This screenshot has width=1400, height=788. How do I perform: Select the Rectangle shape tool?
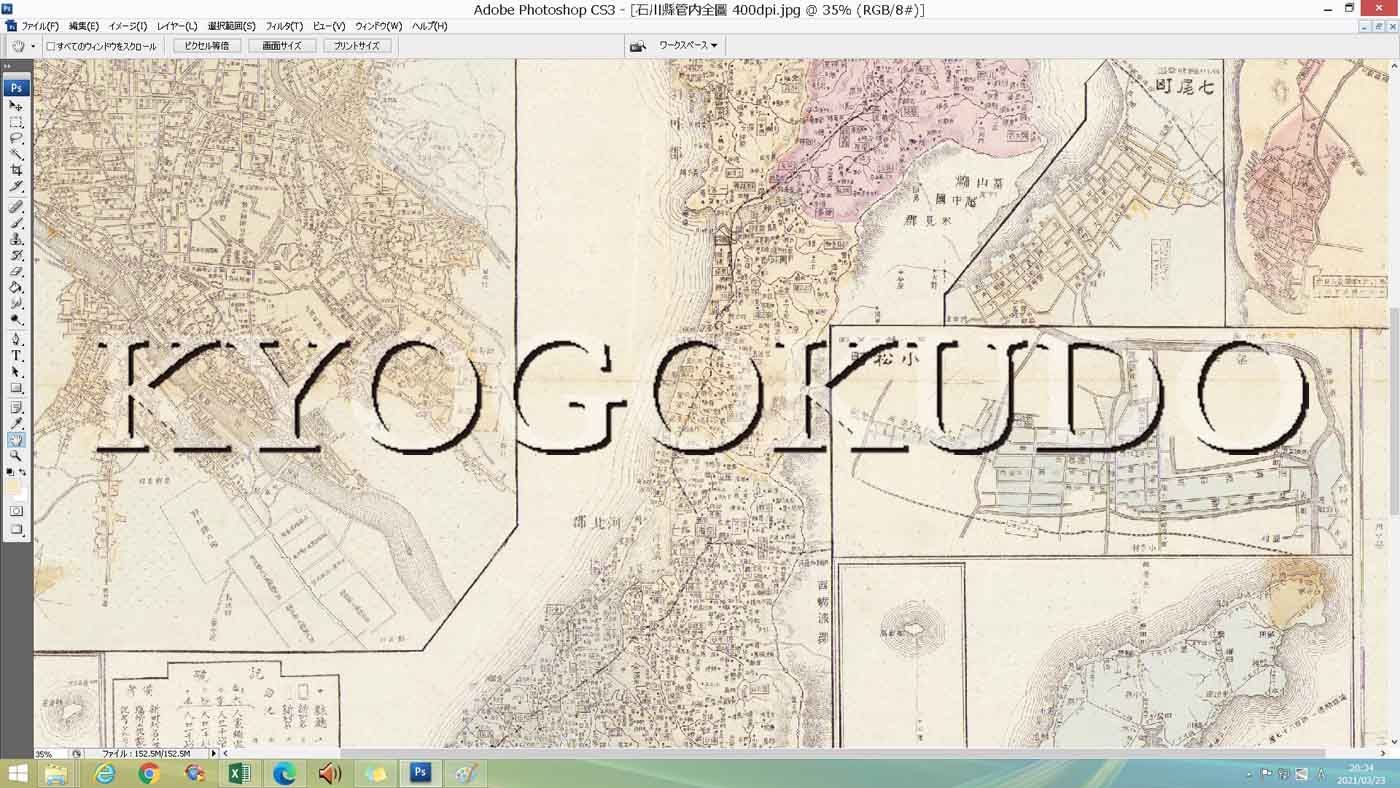16,387
